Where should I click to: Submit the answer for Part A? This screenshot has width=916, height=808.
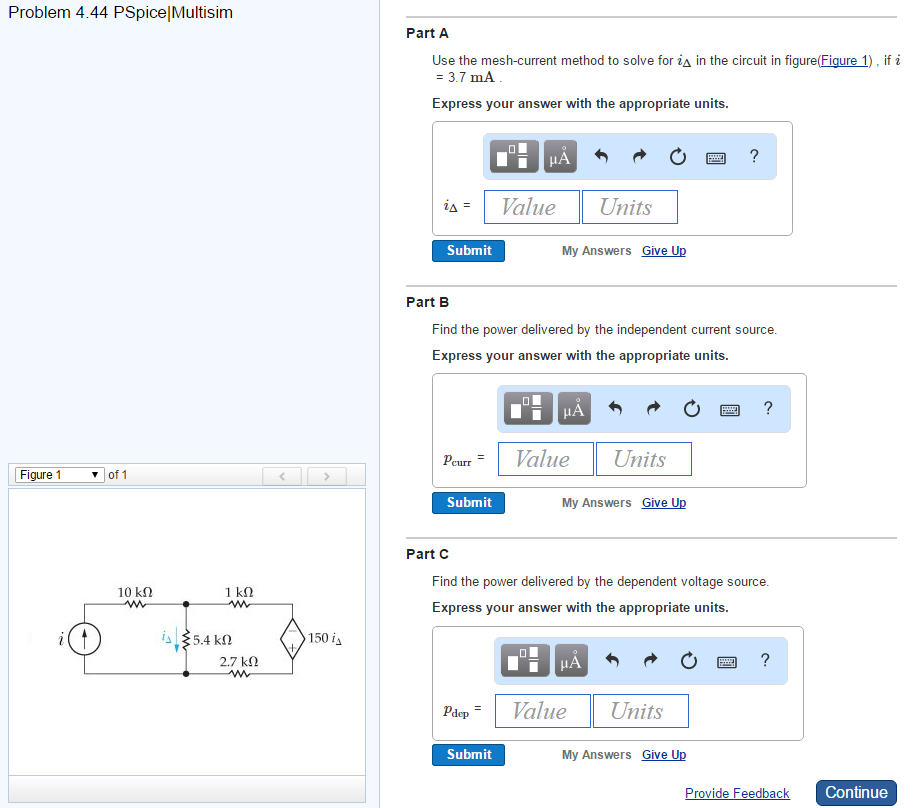pyautogui.click(x=468, y=250)
